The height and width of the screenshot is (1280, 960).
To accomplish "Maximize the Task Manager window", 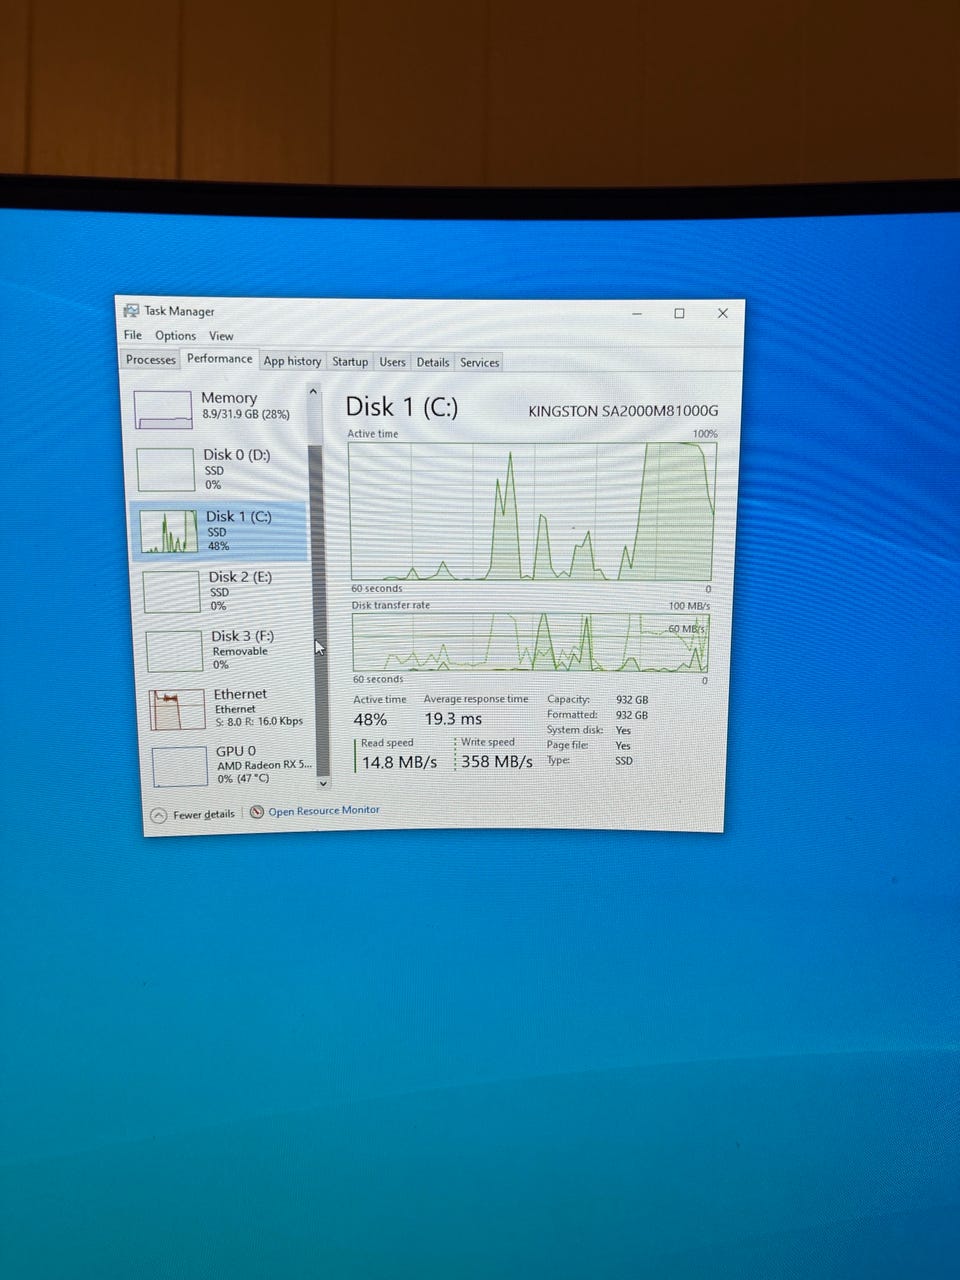I will [x=679, y=313].
